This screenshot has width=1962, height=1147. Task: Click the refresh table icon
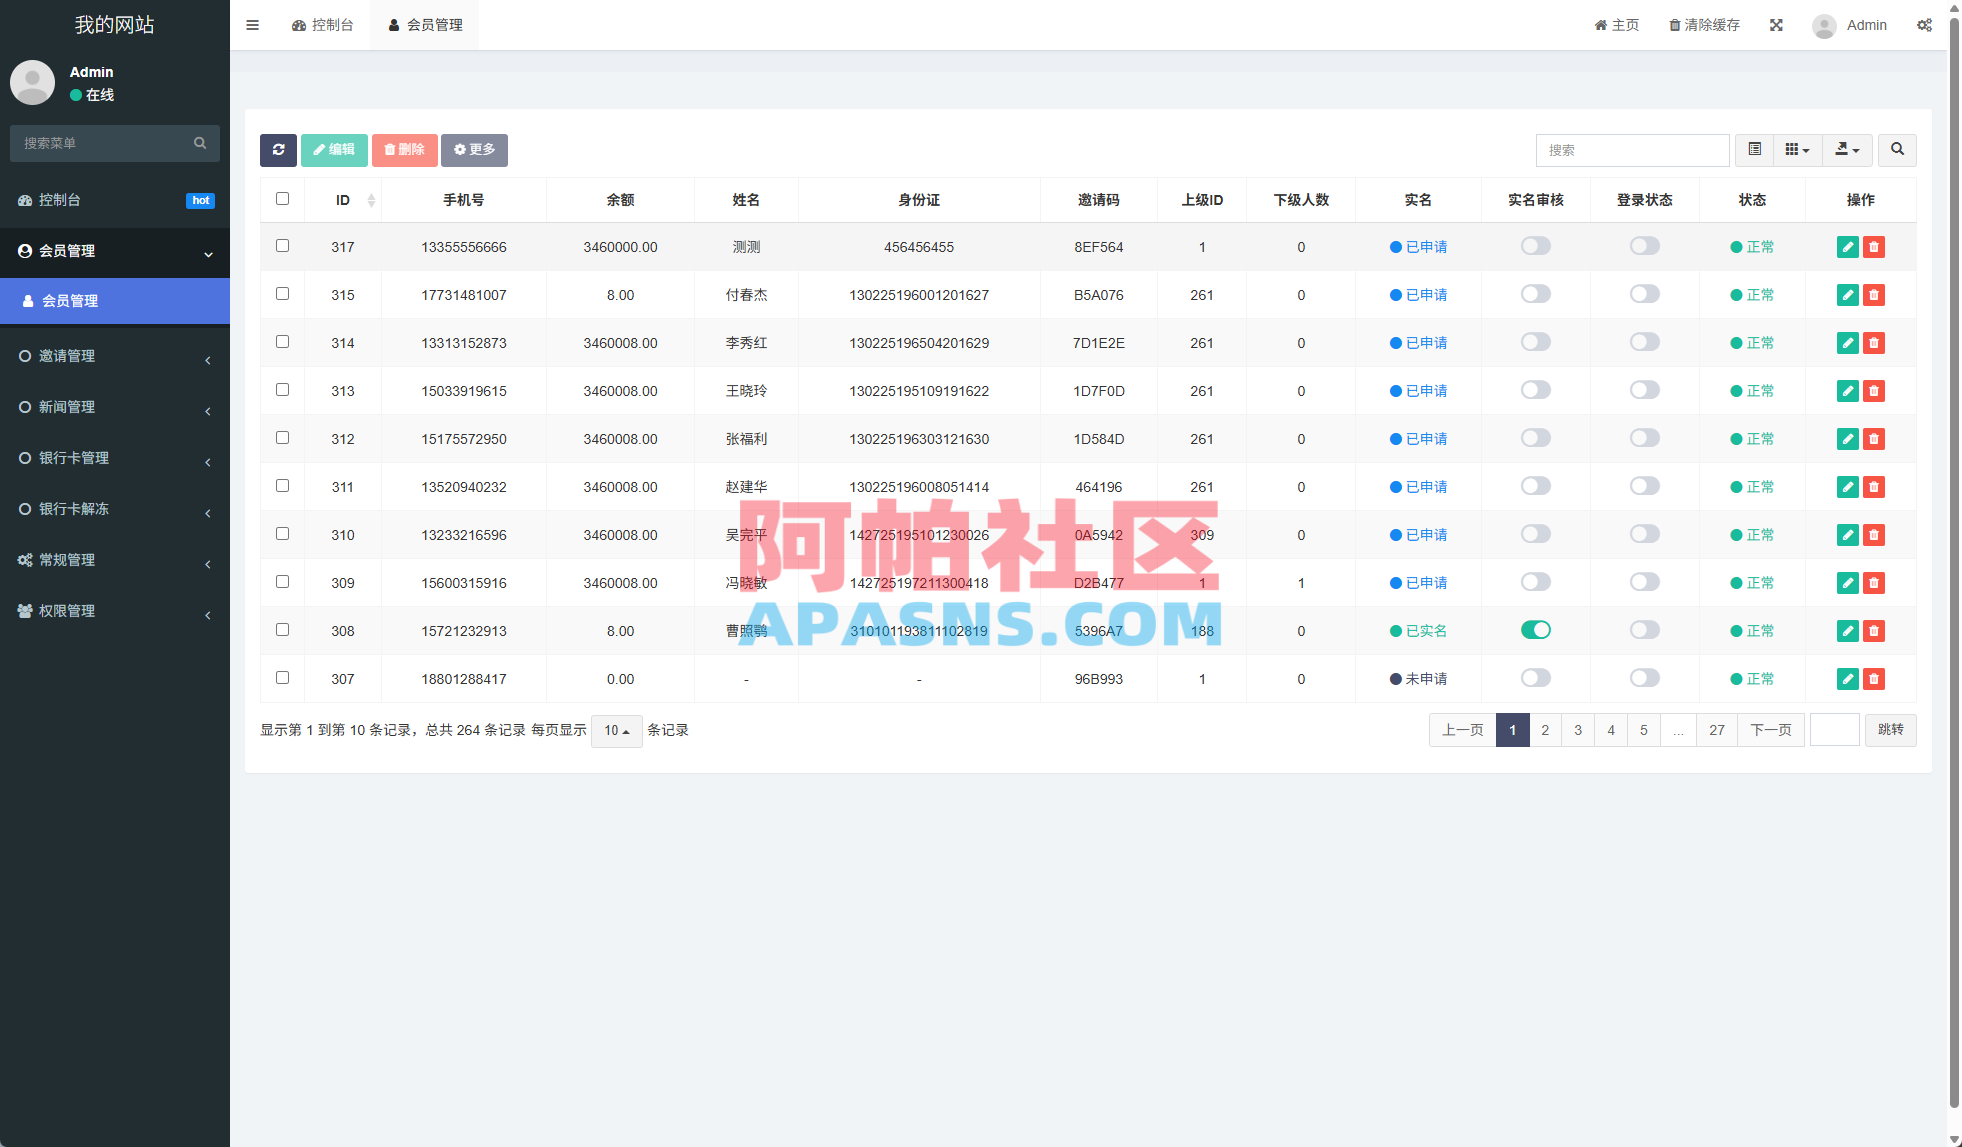[x=278, y=150]
